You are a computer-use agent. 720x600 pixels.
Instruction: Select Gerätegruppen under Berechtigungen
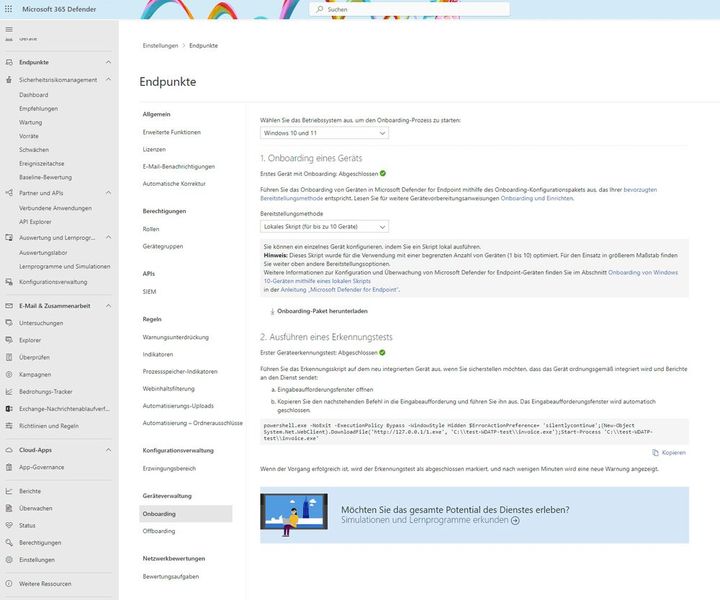coord(163,246)
